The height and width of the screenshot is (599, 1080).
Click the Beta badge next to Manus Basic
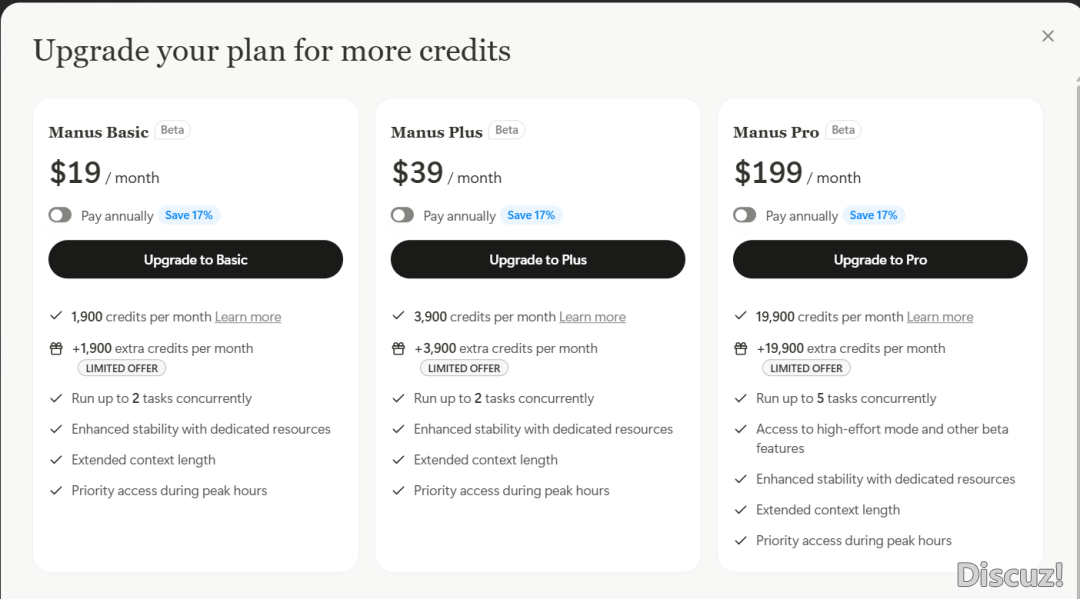[x=172, y=130]
